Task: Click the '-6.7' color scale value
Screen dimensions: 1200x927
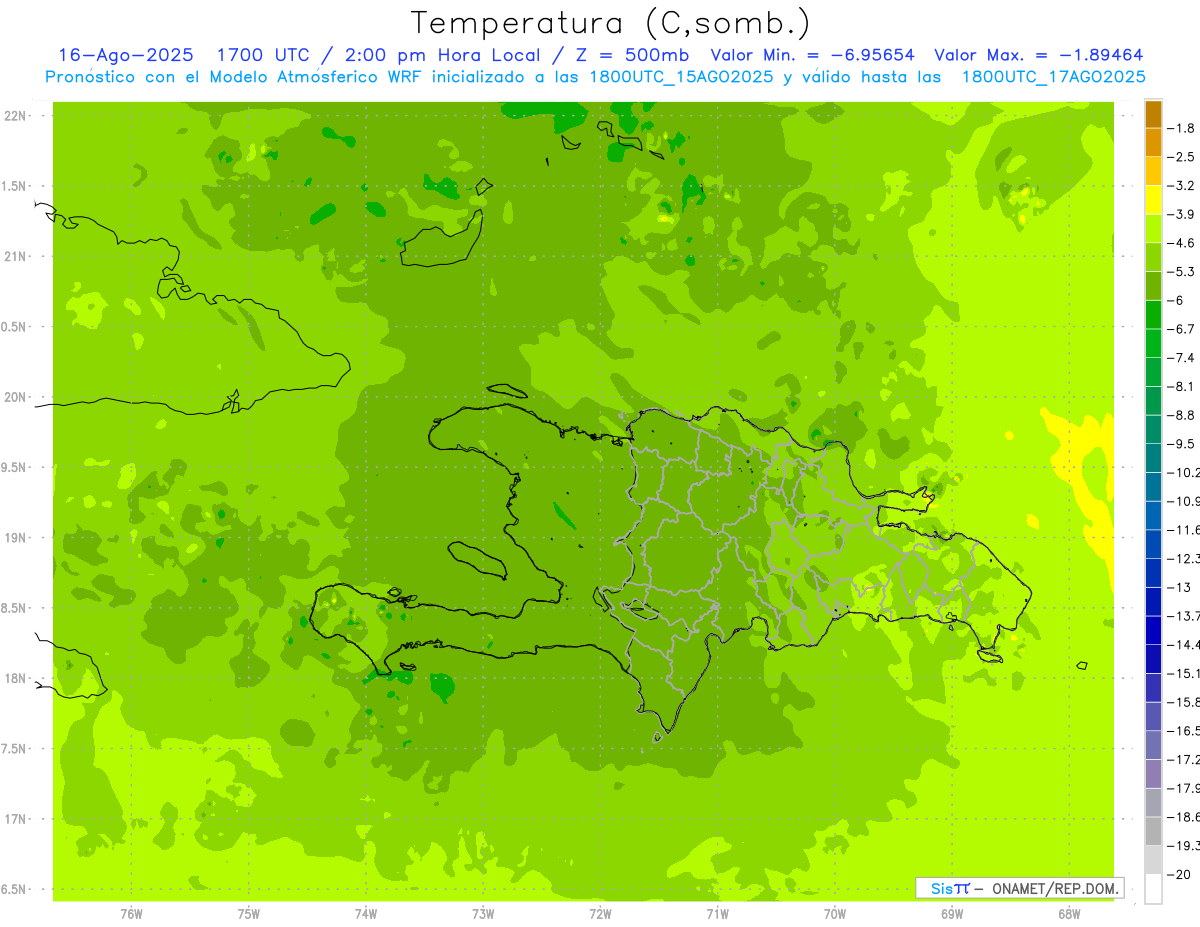Action: pos(1183,329)
